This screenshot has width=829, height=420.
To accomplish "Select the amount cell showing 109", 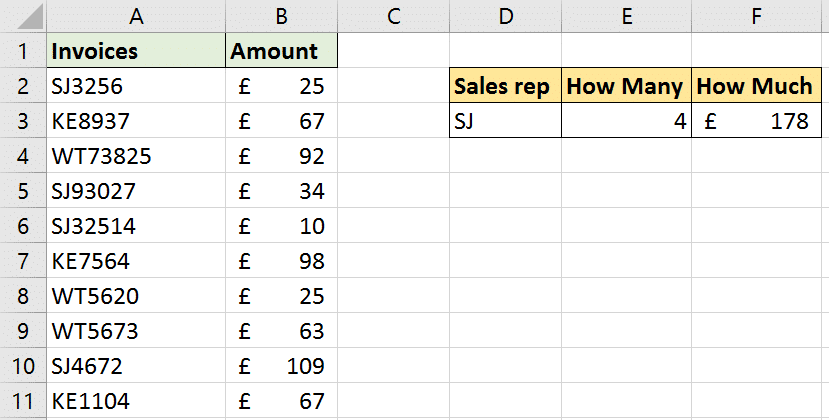I will tap(281, 366).
